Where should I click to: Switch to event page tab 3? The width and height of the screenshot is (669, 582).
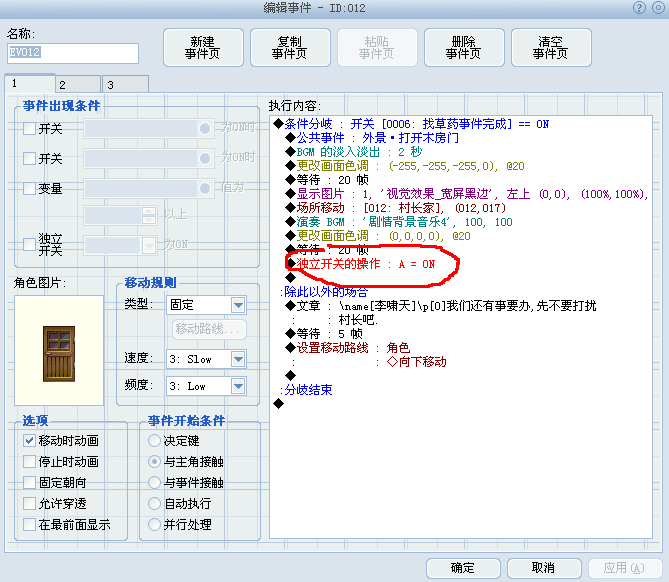tap(126, 84)
